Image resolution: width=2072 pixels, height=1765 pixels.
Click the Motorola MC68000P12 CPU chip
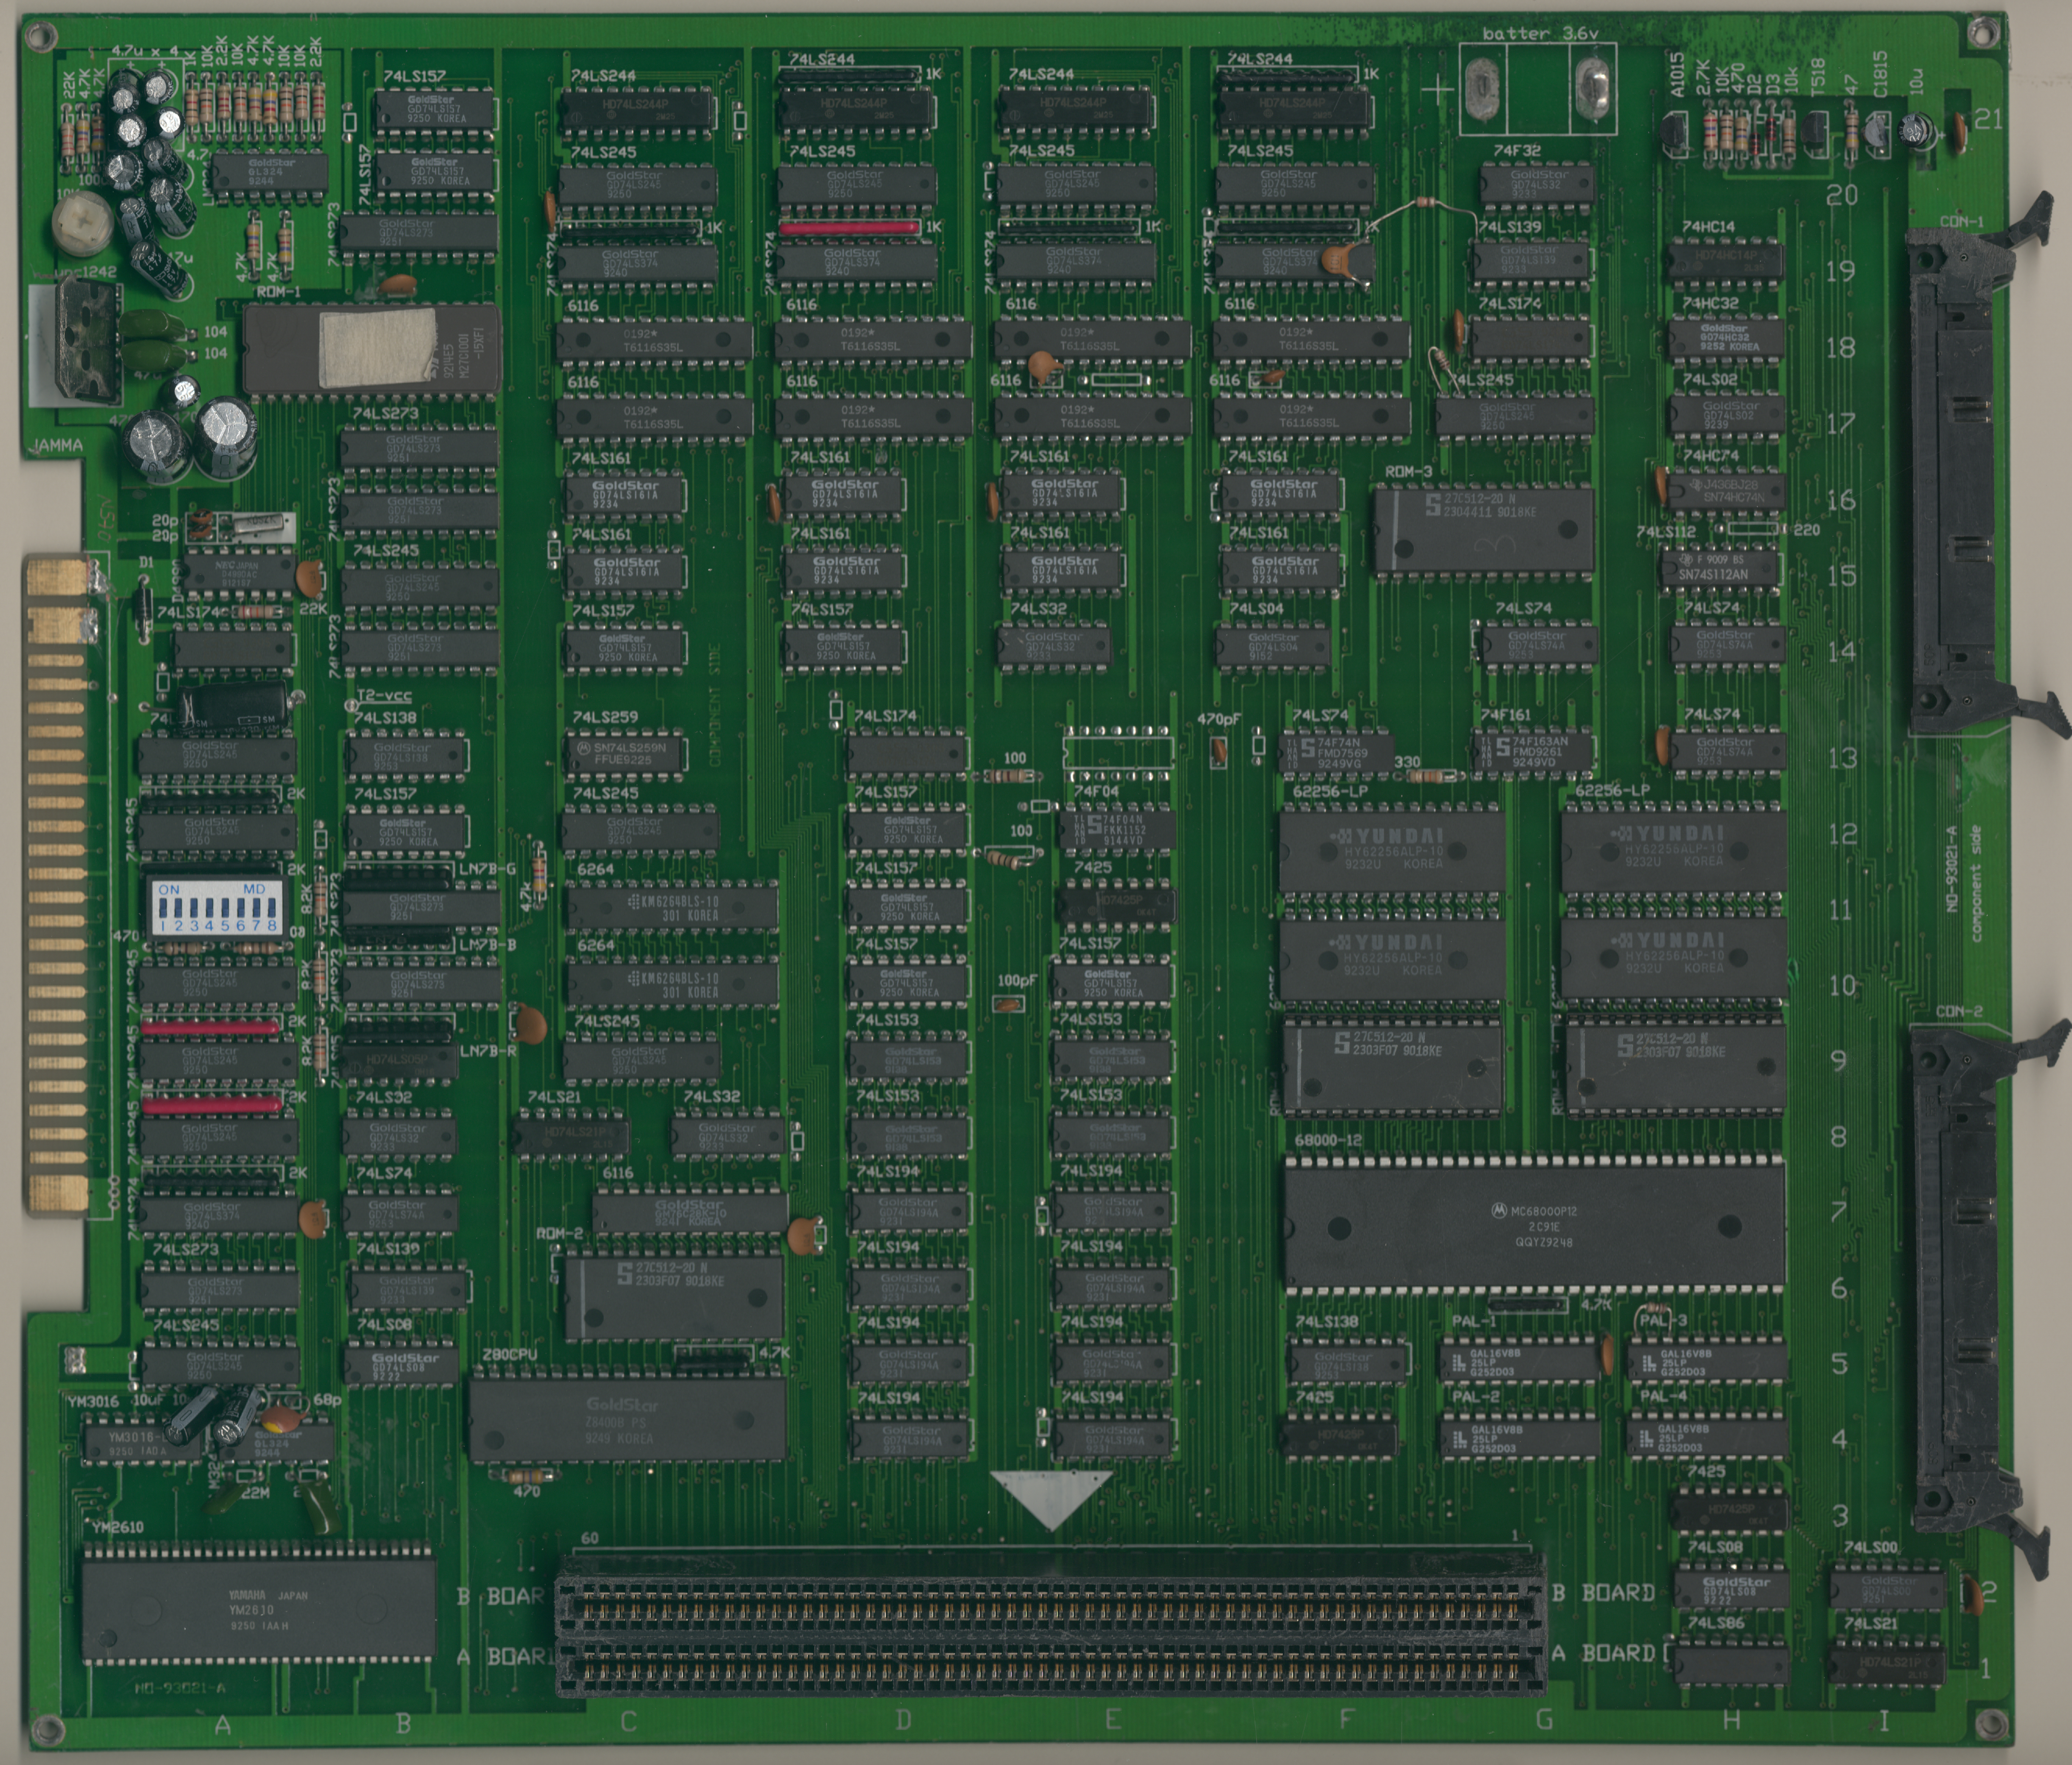(x=1534, y=1225)
